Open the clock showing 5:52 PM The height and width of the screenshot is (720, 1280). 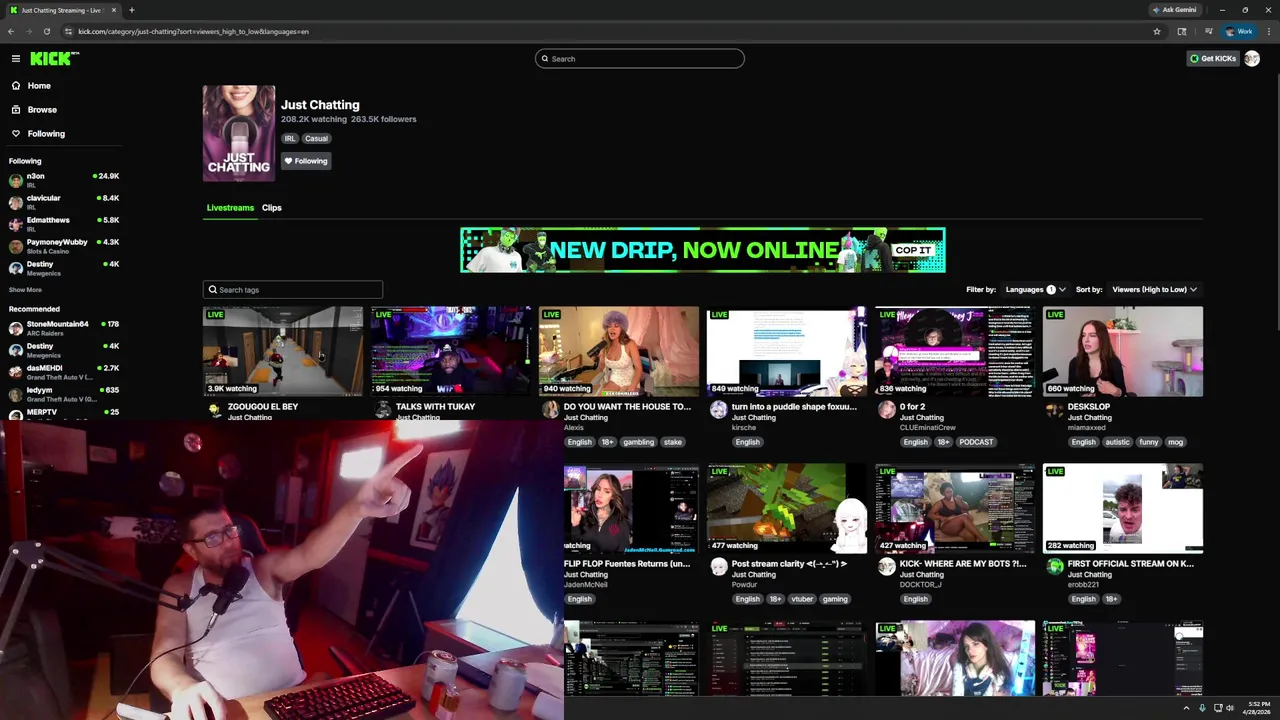tap(1256, 708)
